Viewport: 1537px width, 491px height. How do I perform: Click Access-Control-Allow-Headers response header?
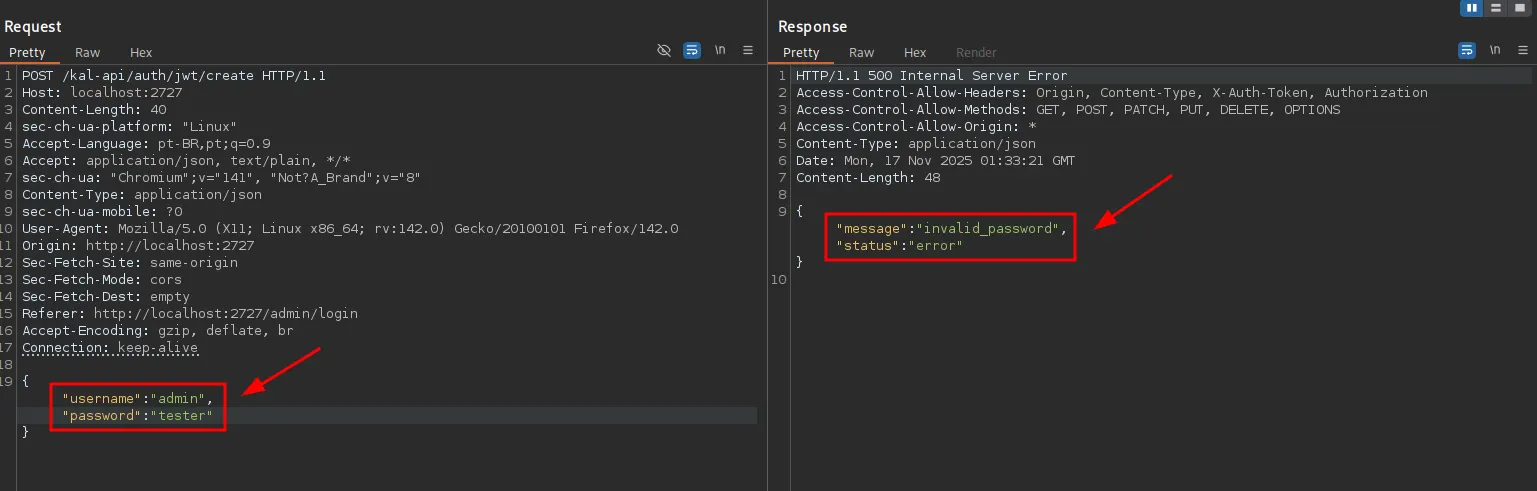point(1112,93)
